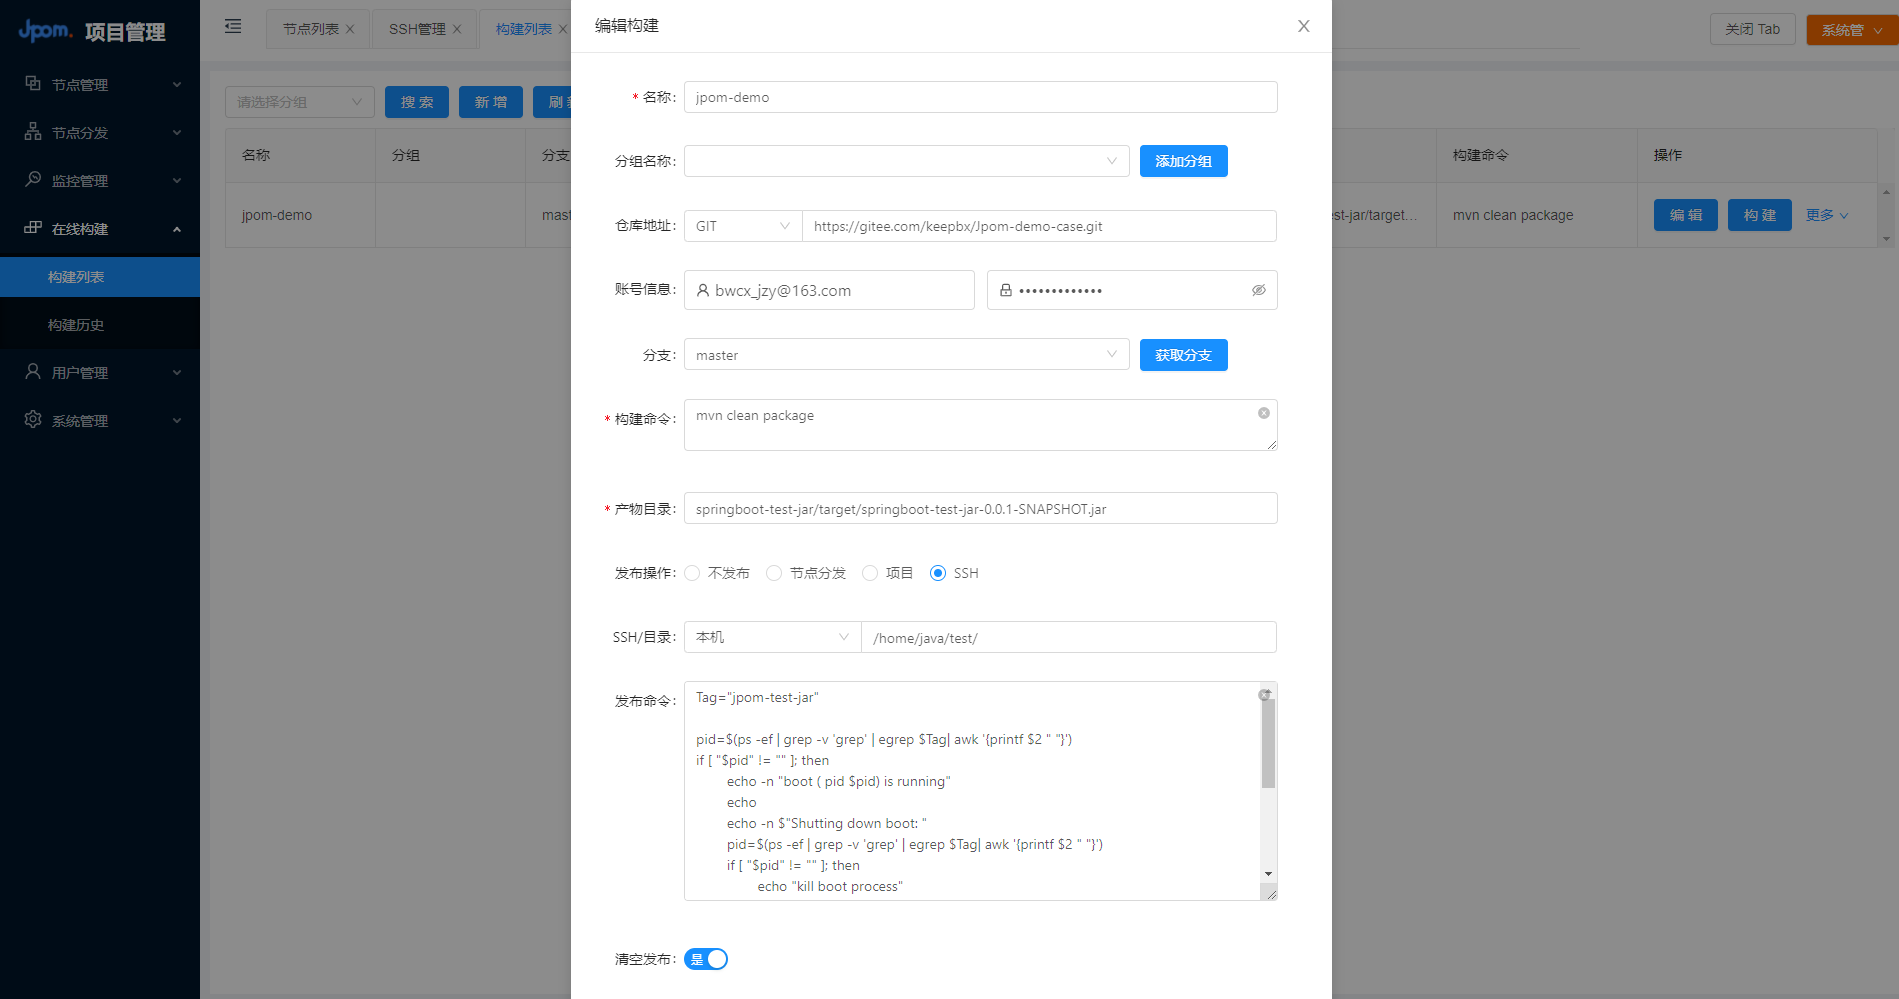1899x999 pixels.
Task: Close the edit build dialog
Action: point(1303,26)
